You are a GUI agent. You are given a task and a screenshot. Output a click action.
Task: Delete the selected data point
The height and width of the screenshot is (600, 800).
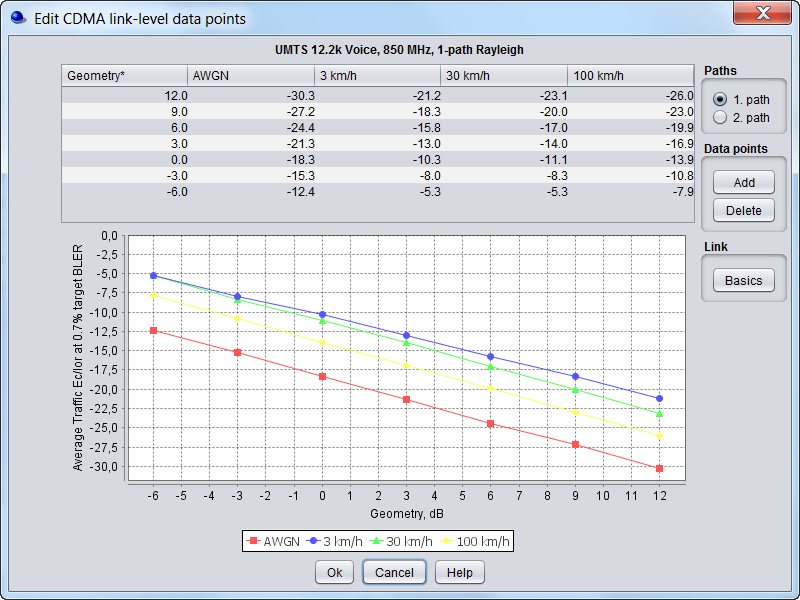743,210
